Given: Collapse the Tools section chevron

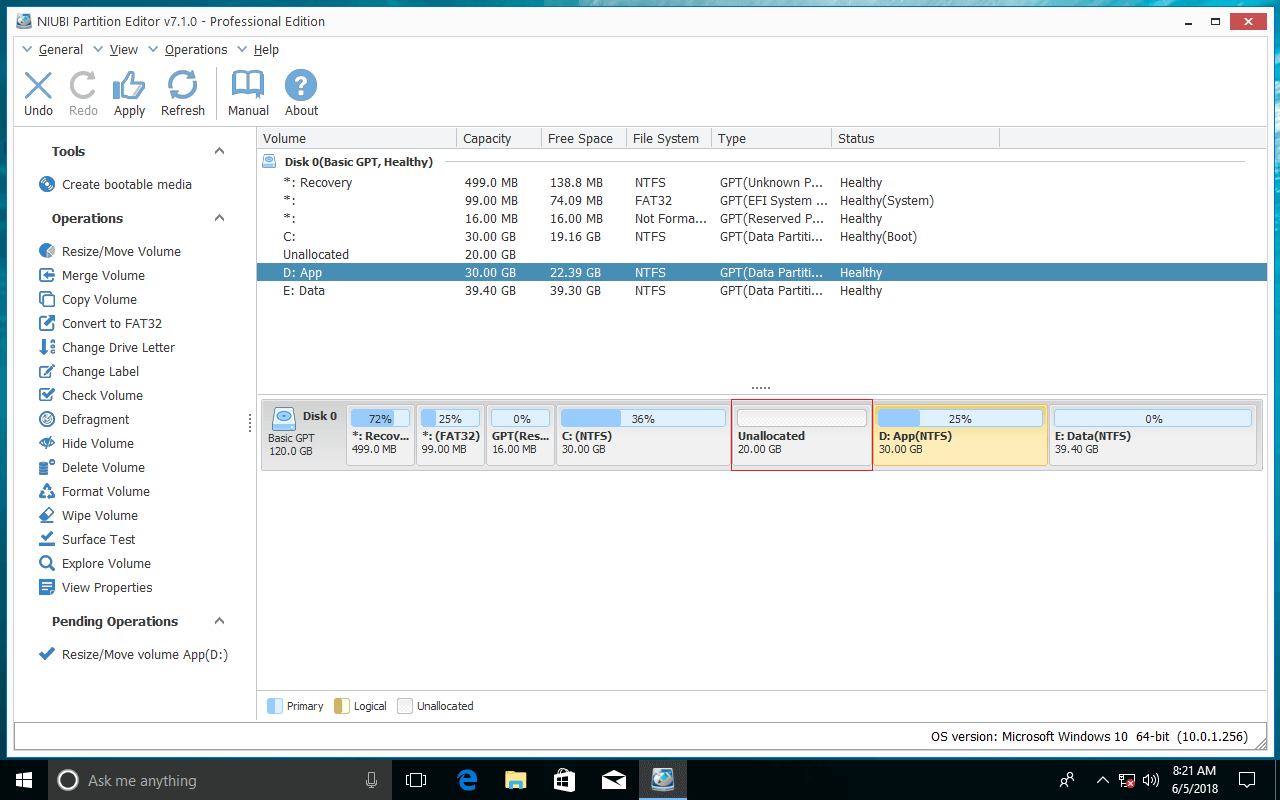Looking at the screenshot, I should point(220,151).
